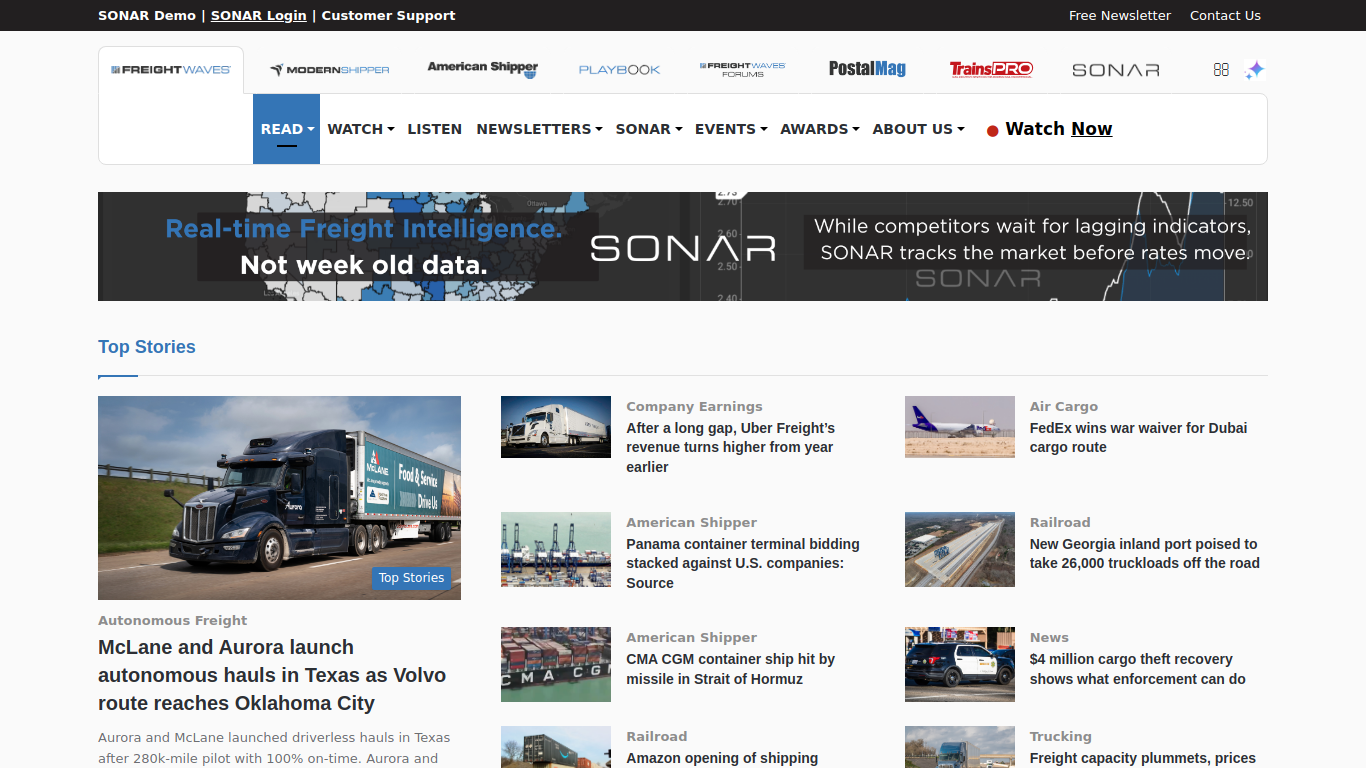Image resolution: width=1366 pixels, height=768 pixels.
Task: Open the Uber Freight truck thumbnail
Action: coord(556,427)
